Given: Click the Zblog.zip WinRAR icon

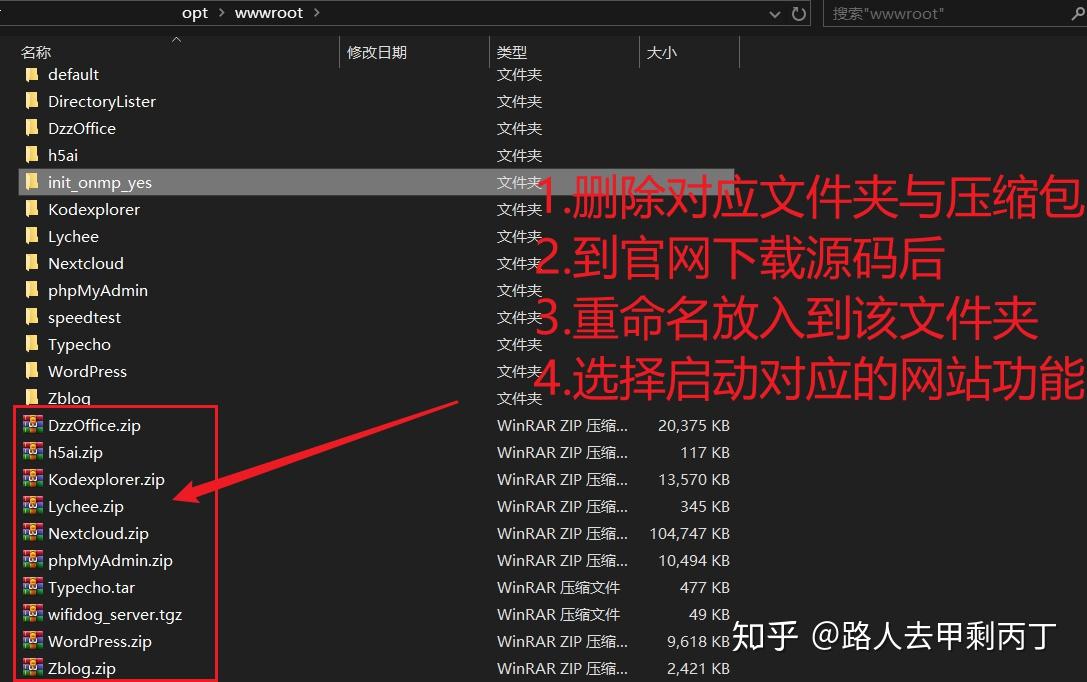Looking at the screenshot, I should click(33, 668).
